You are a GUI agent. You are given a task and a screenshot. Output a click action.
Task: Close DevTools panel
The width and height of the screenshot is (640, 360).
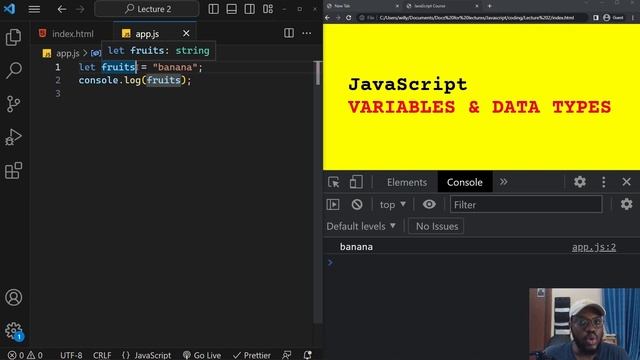coord(627,182)
